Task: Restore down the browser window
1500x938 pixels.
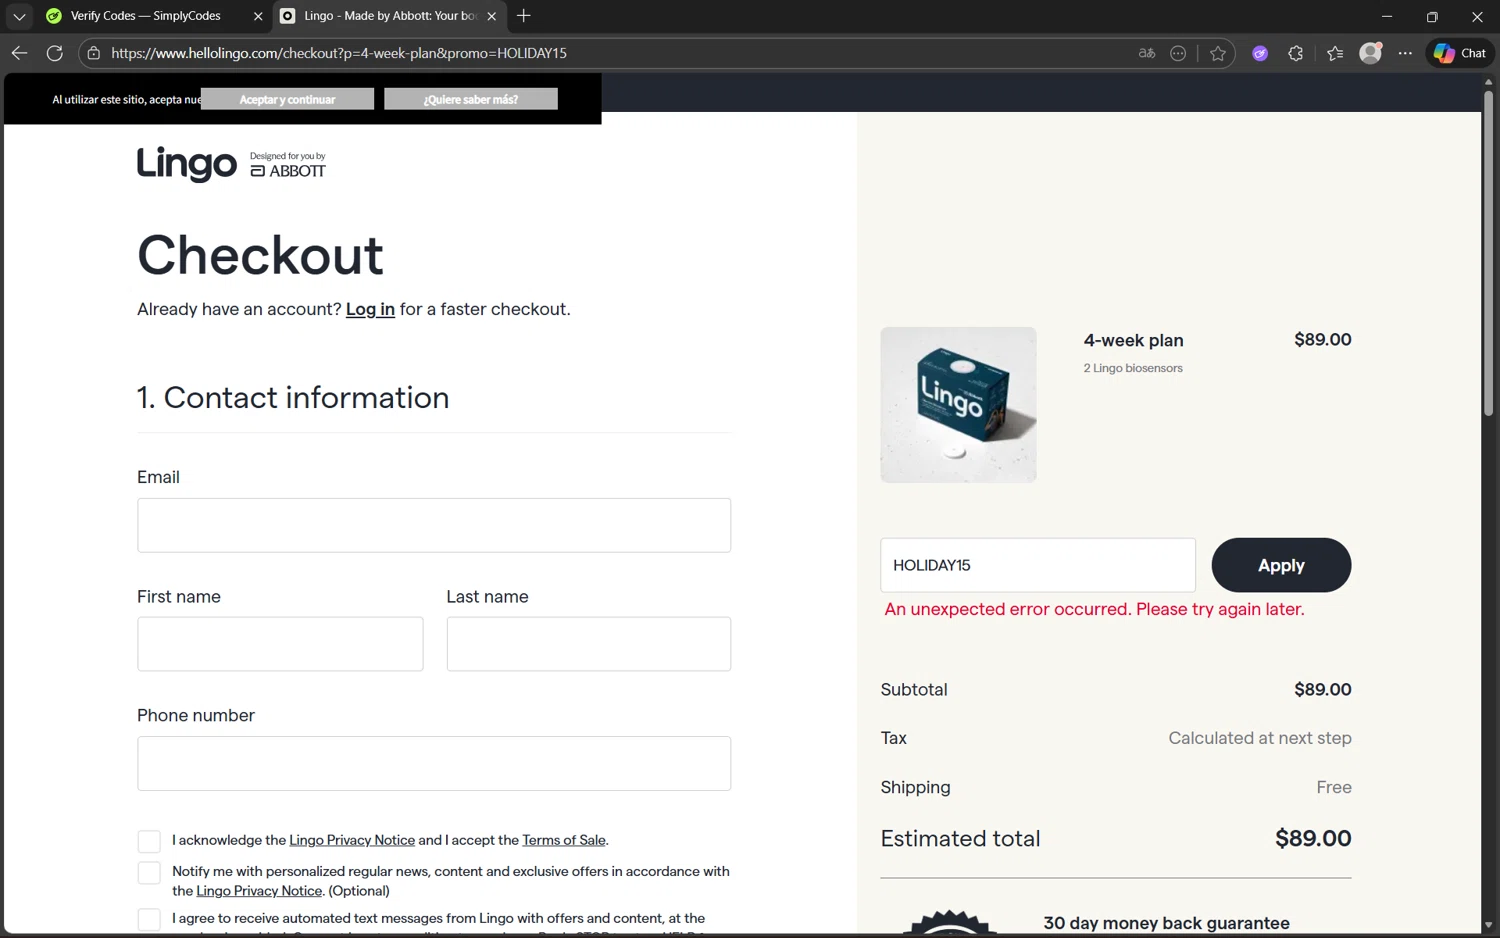Action: tap(1432, 16)
